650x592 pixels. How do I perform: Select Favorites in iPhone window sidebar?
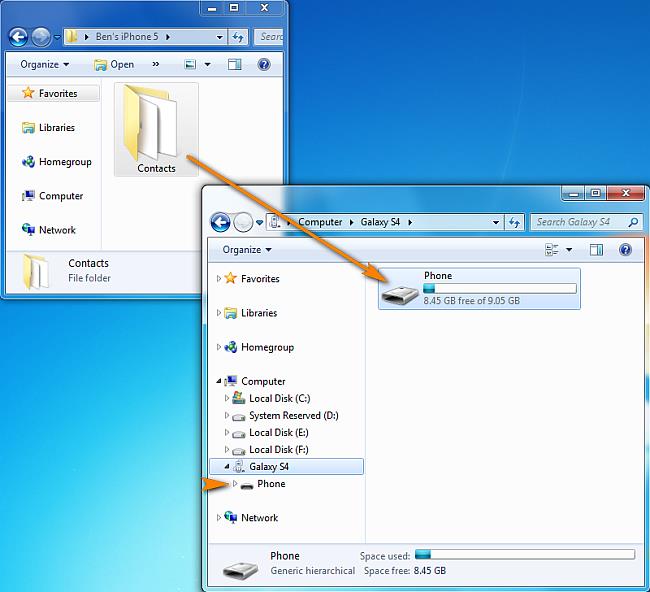(53, 93)
